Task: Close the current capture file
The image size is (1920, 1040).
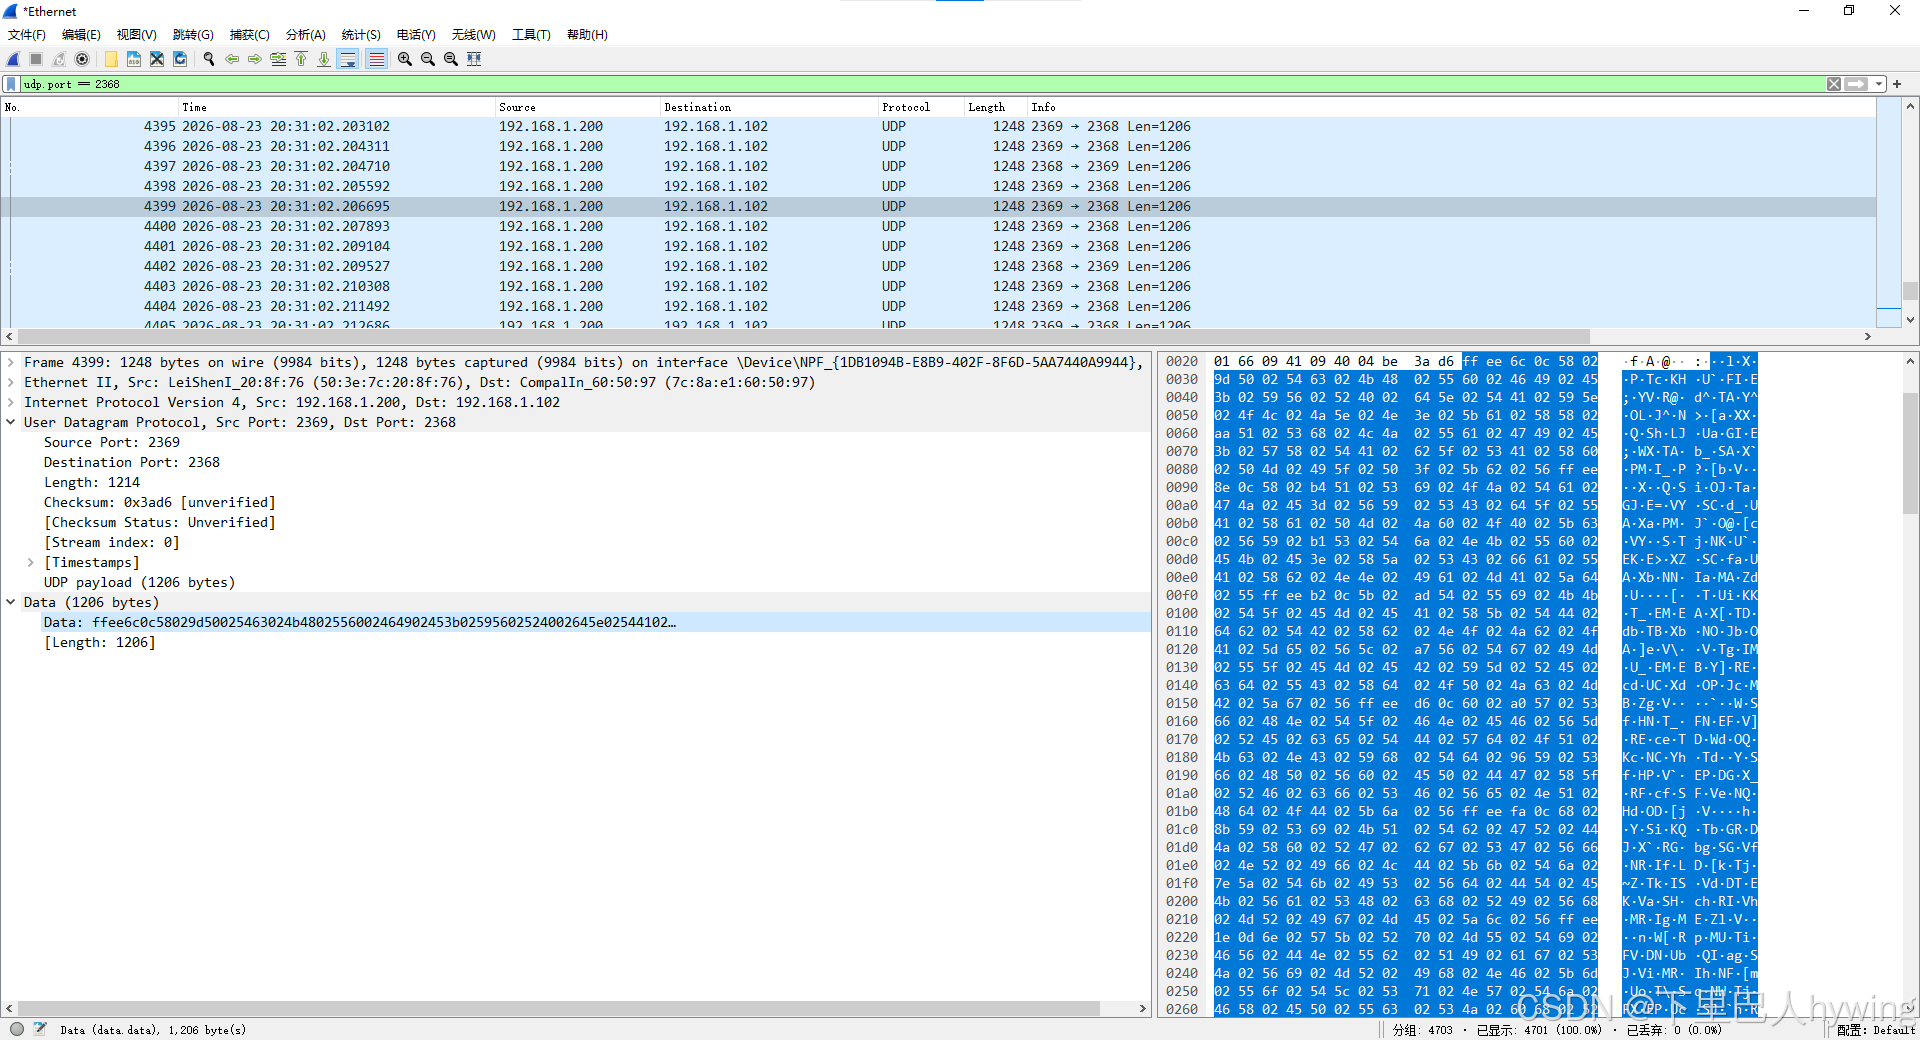Action: 157,59
